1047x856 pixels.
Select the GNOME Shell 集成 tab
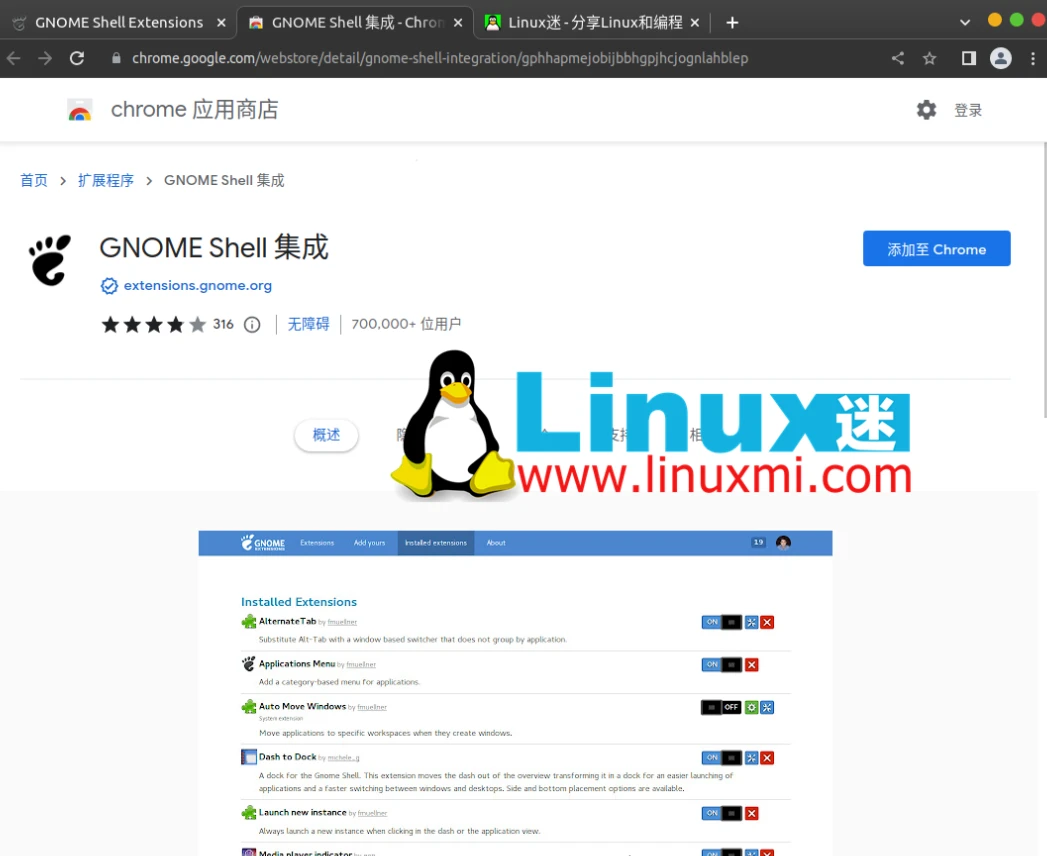pyautogui.click(x=357, y=23)
